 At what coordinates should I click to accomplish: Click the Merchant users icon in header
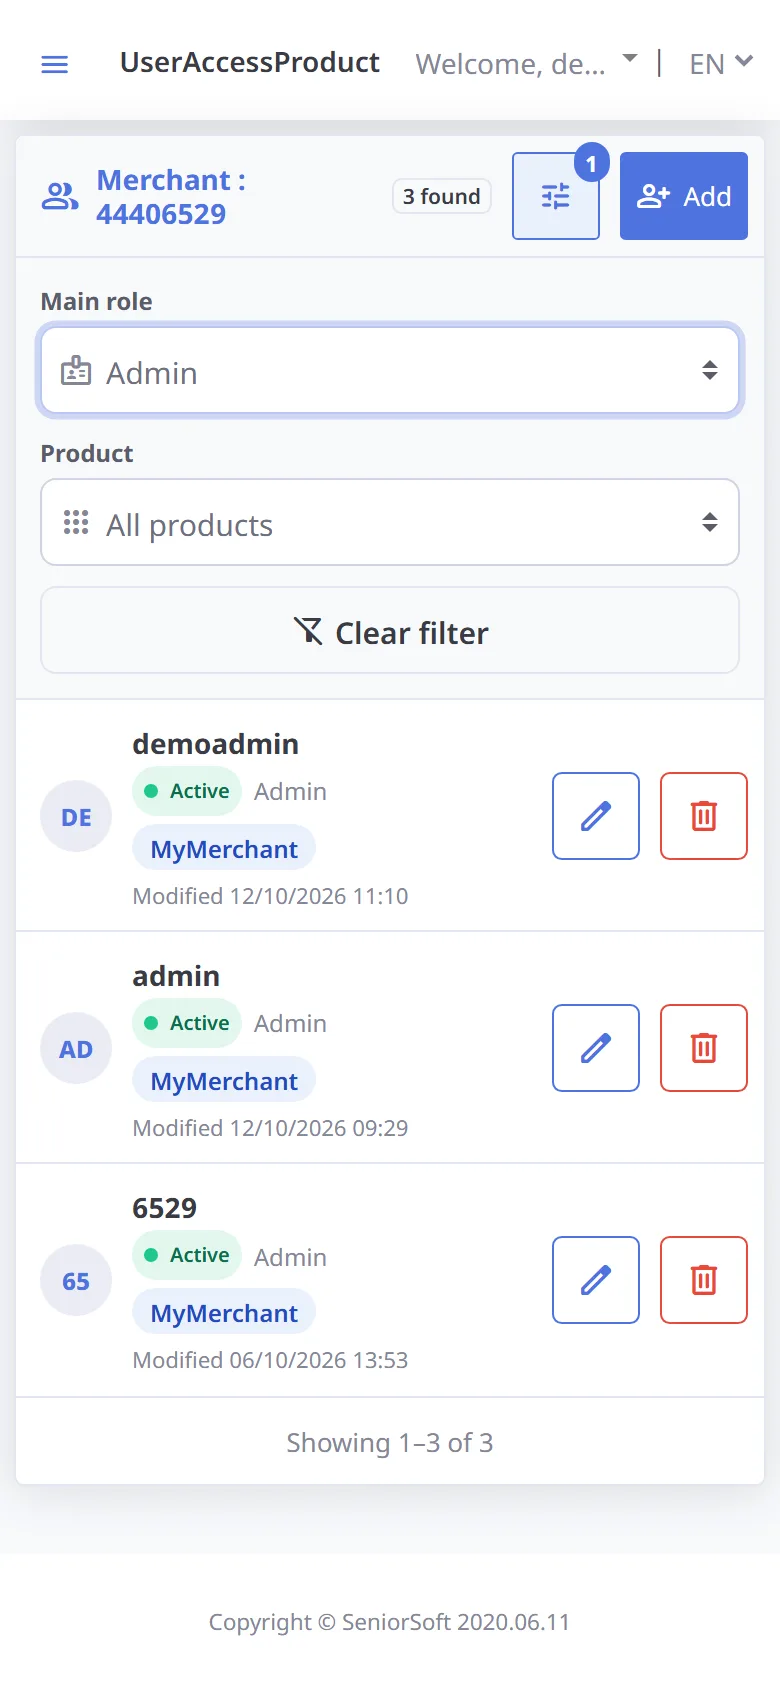point(60,196)
